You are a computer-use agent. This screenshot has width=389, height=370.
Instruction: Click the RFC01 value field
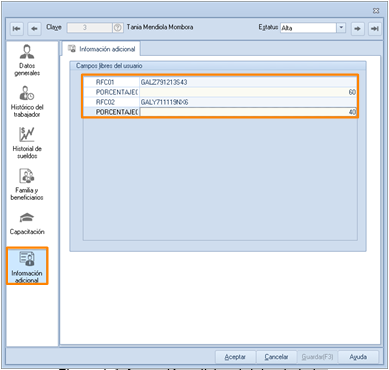(x=248, y=82)
